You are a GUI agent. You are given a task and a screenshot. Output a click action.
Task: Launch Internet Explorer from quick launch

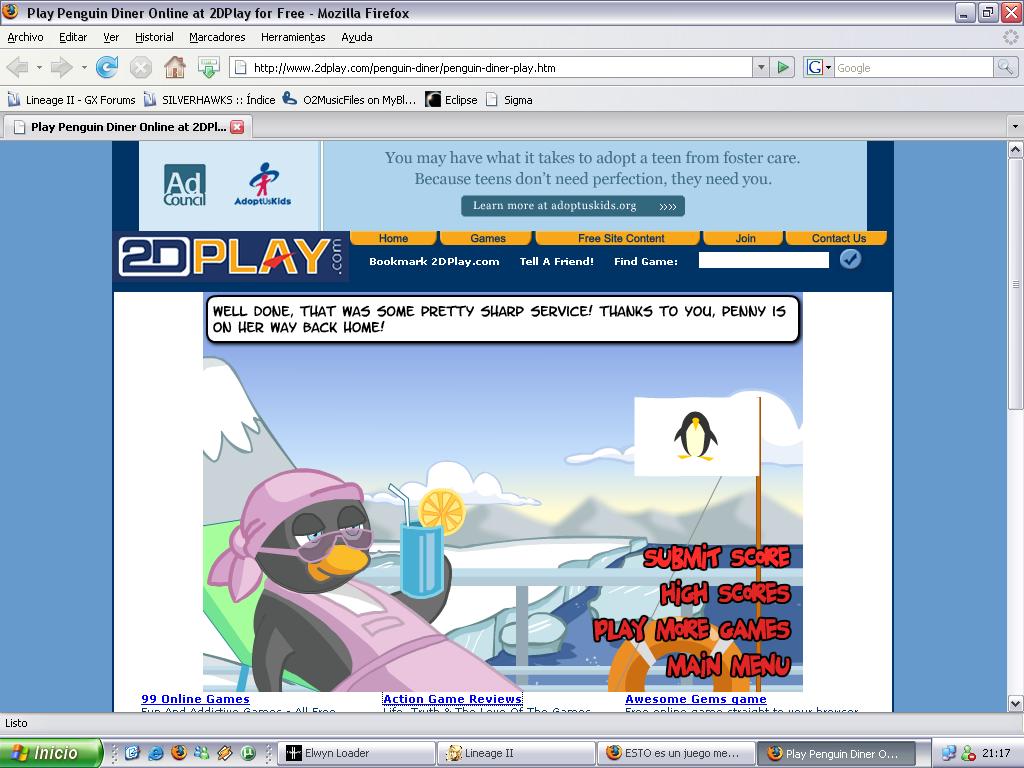tap(155, 753)
